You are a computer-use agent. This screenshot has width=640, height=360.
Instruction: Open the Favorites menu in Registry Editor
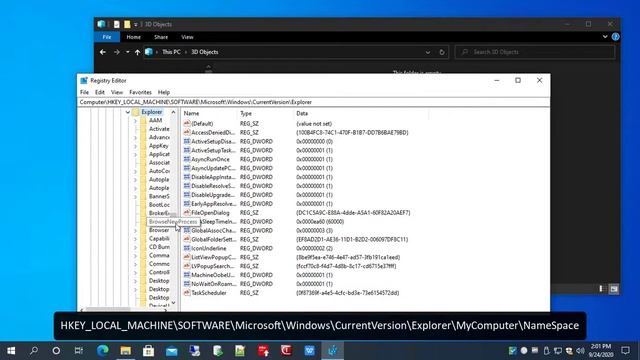point(140,92)
